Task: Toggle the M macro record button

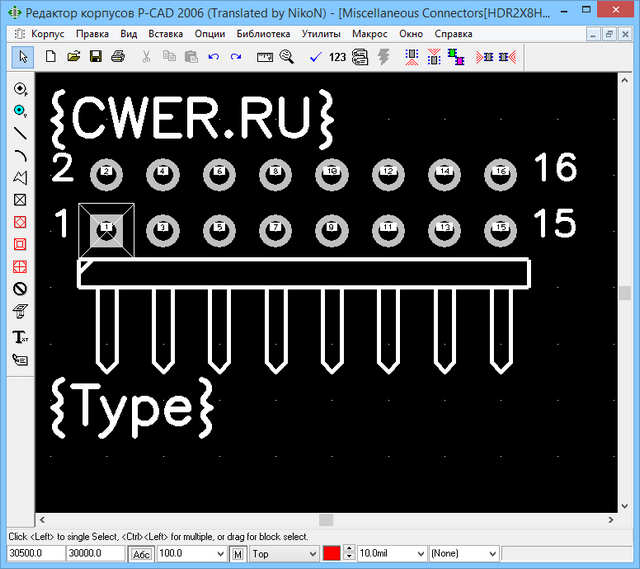Action: 238,553
